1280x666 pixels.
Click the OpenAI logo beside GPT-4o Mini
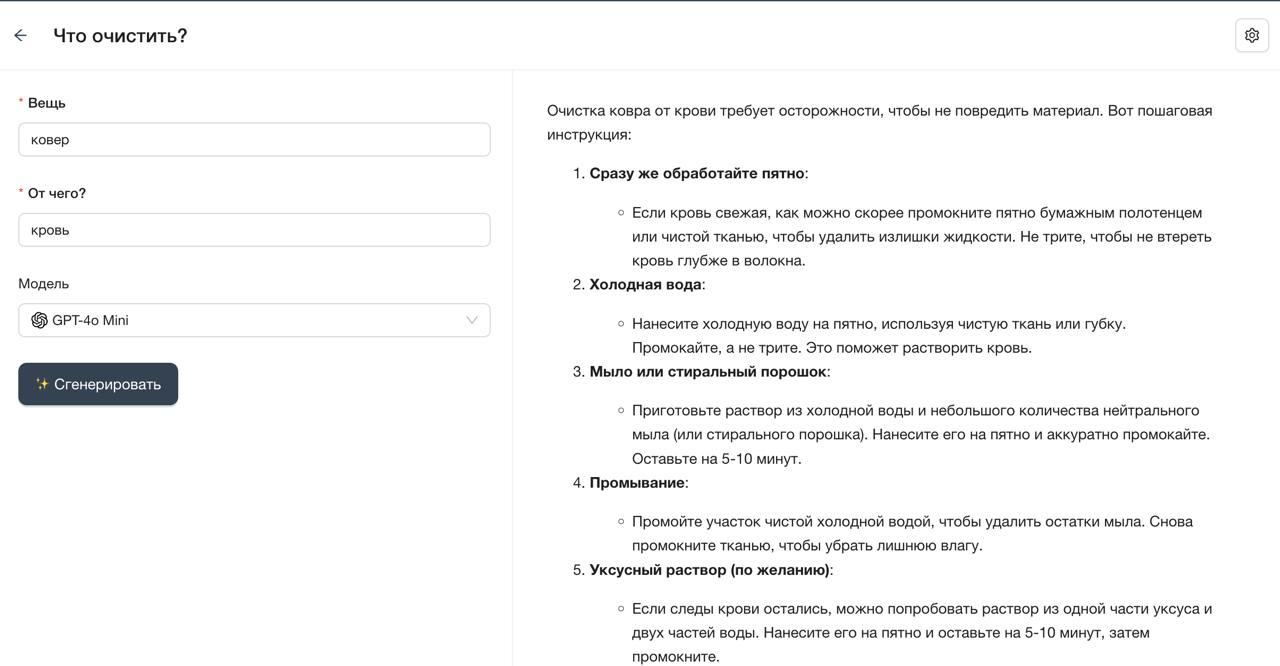tap(38, 320)
